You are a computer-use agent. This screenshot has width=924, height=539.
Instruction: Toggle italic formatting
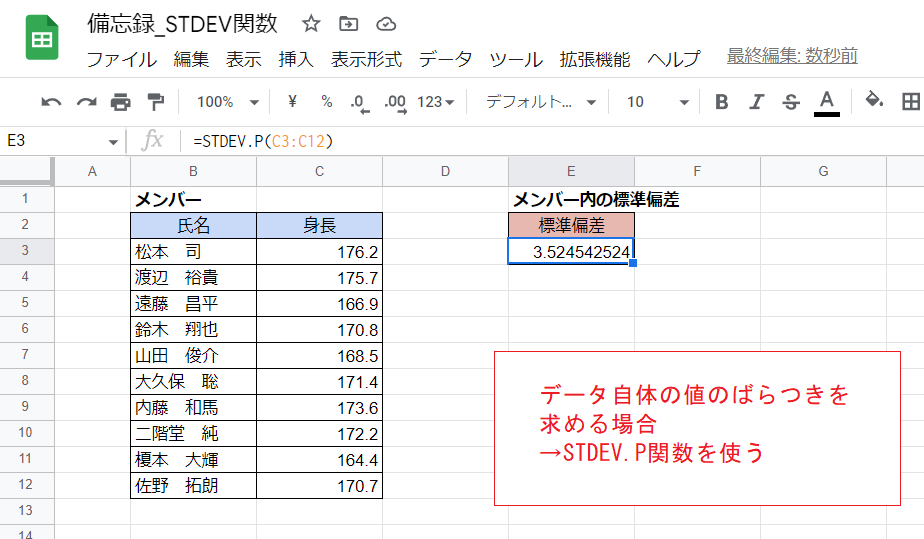pyautogui.click(x=756, y=102)
